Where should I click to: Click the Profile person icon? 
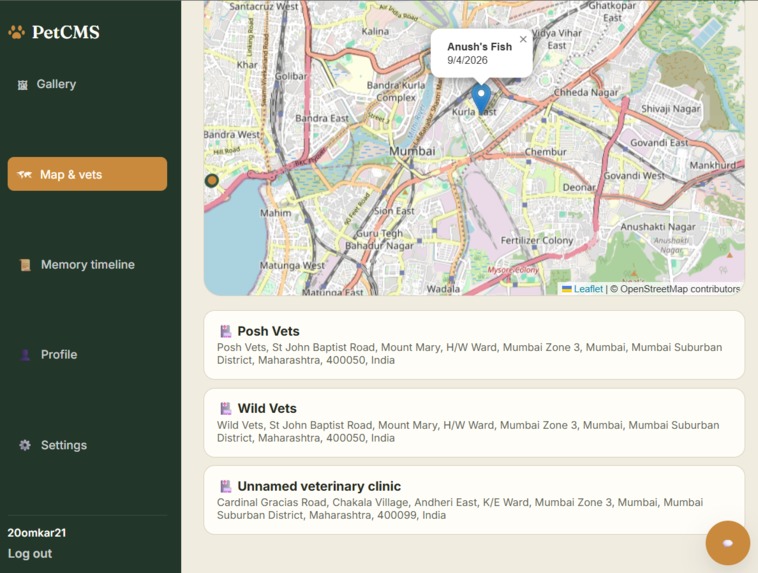(25, 355)
